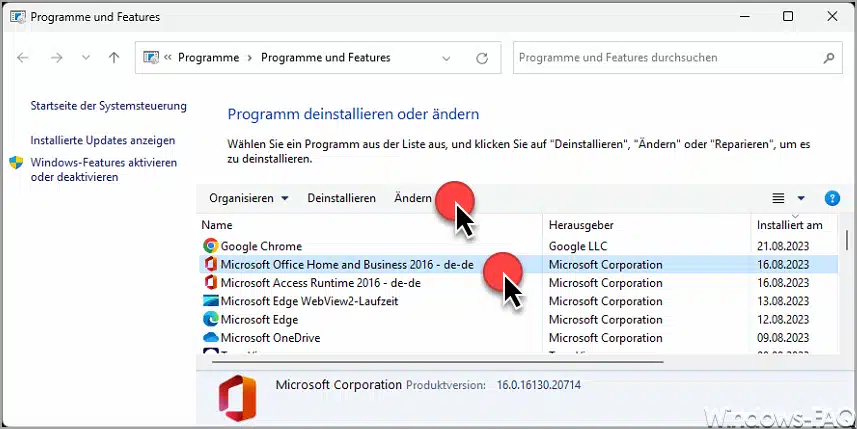Click the OneDrive cloud icon

[x=210, y=338]
